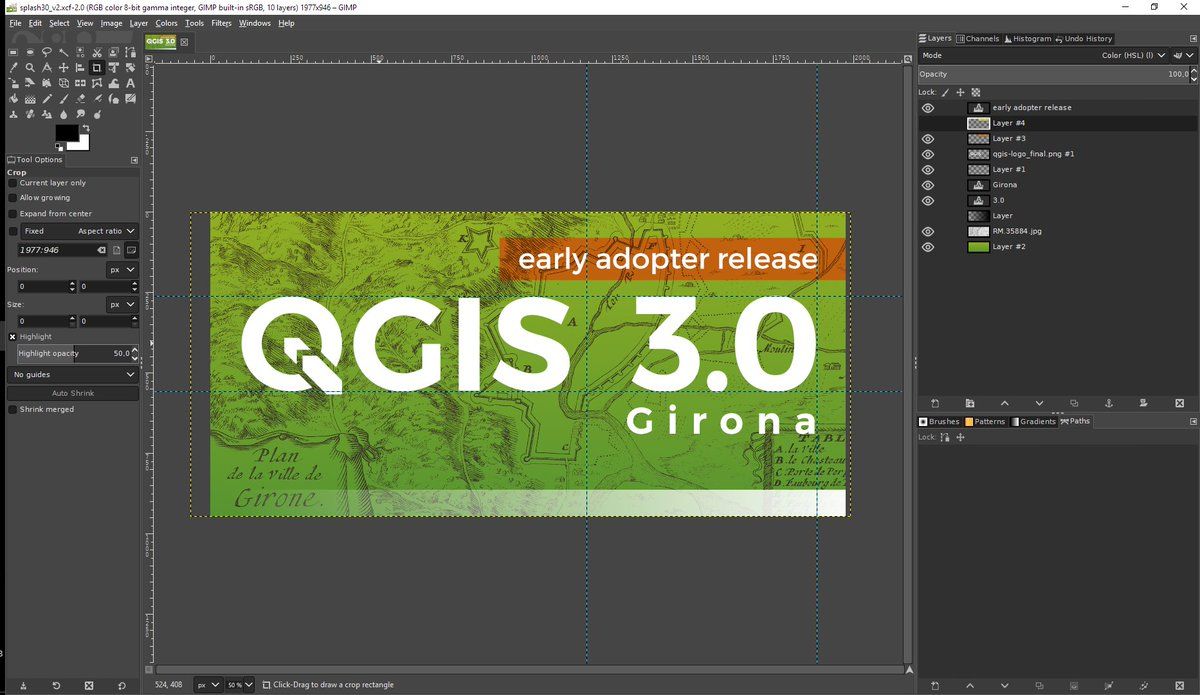Image resolution: width=1200 pixels, height=695 pixels.
Task: Select the Pencil tool
Action: point(47,99)
